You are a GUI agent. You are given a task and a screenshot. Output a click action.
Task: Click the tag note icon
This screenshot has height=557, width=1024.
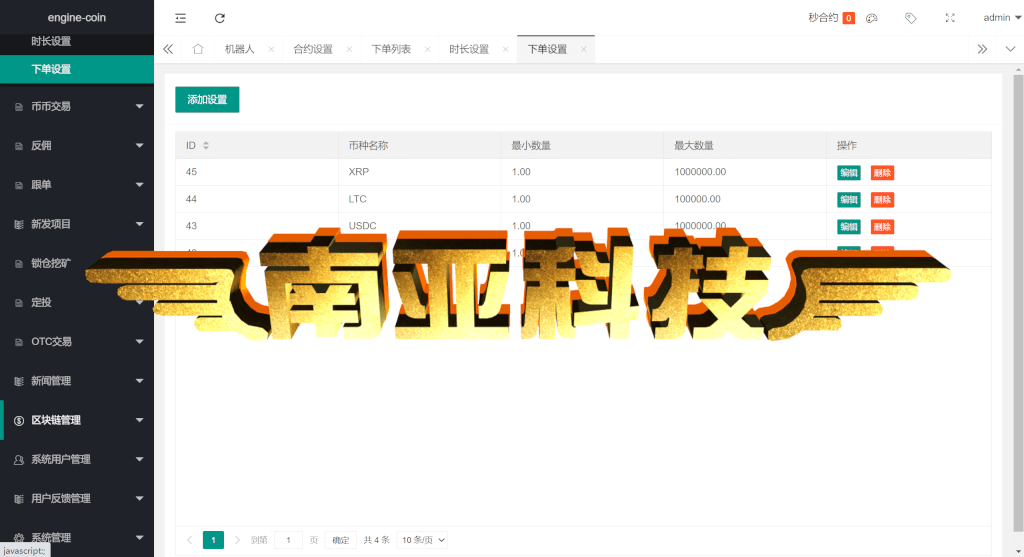(910, 18)
